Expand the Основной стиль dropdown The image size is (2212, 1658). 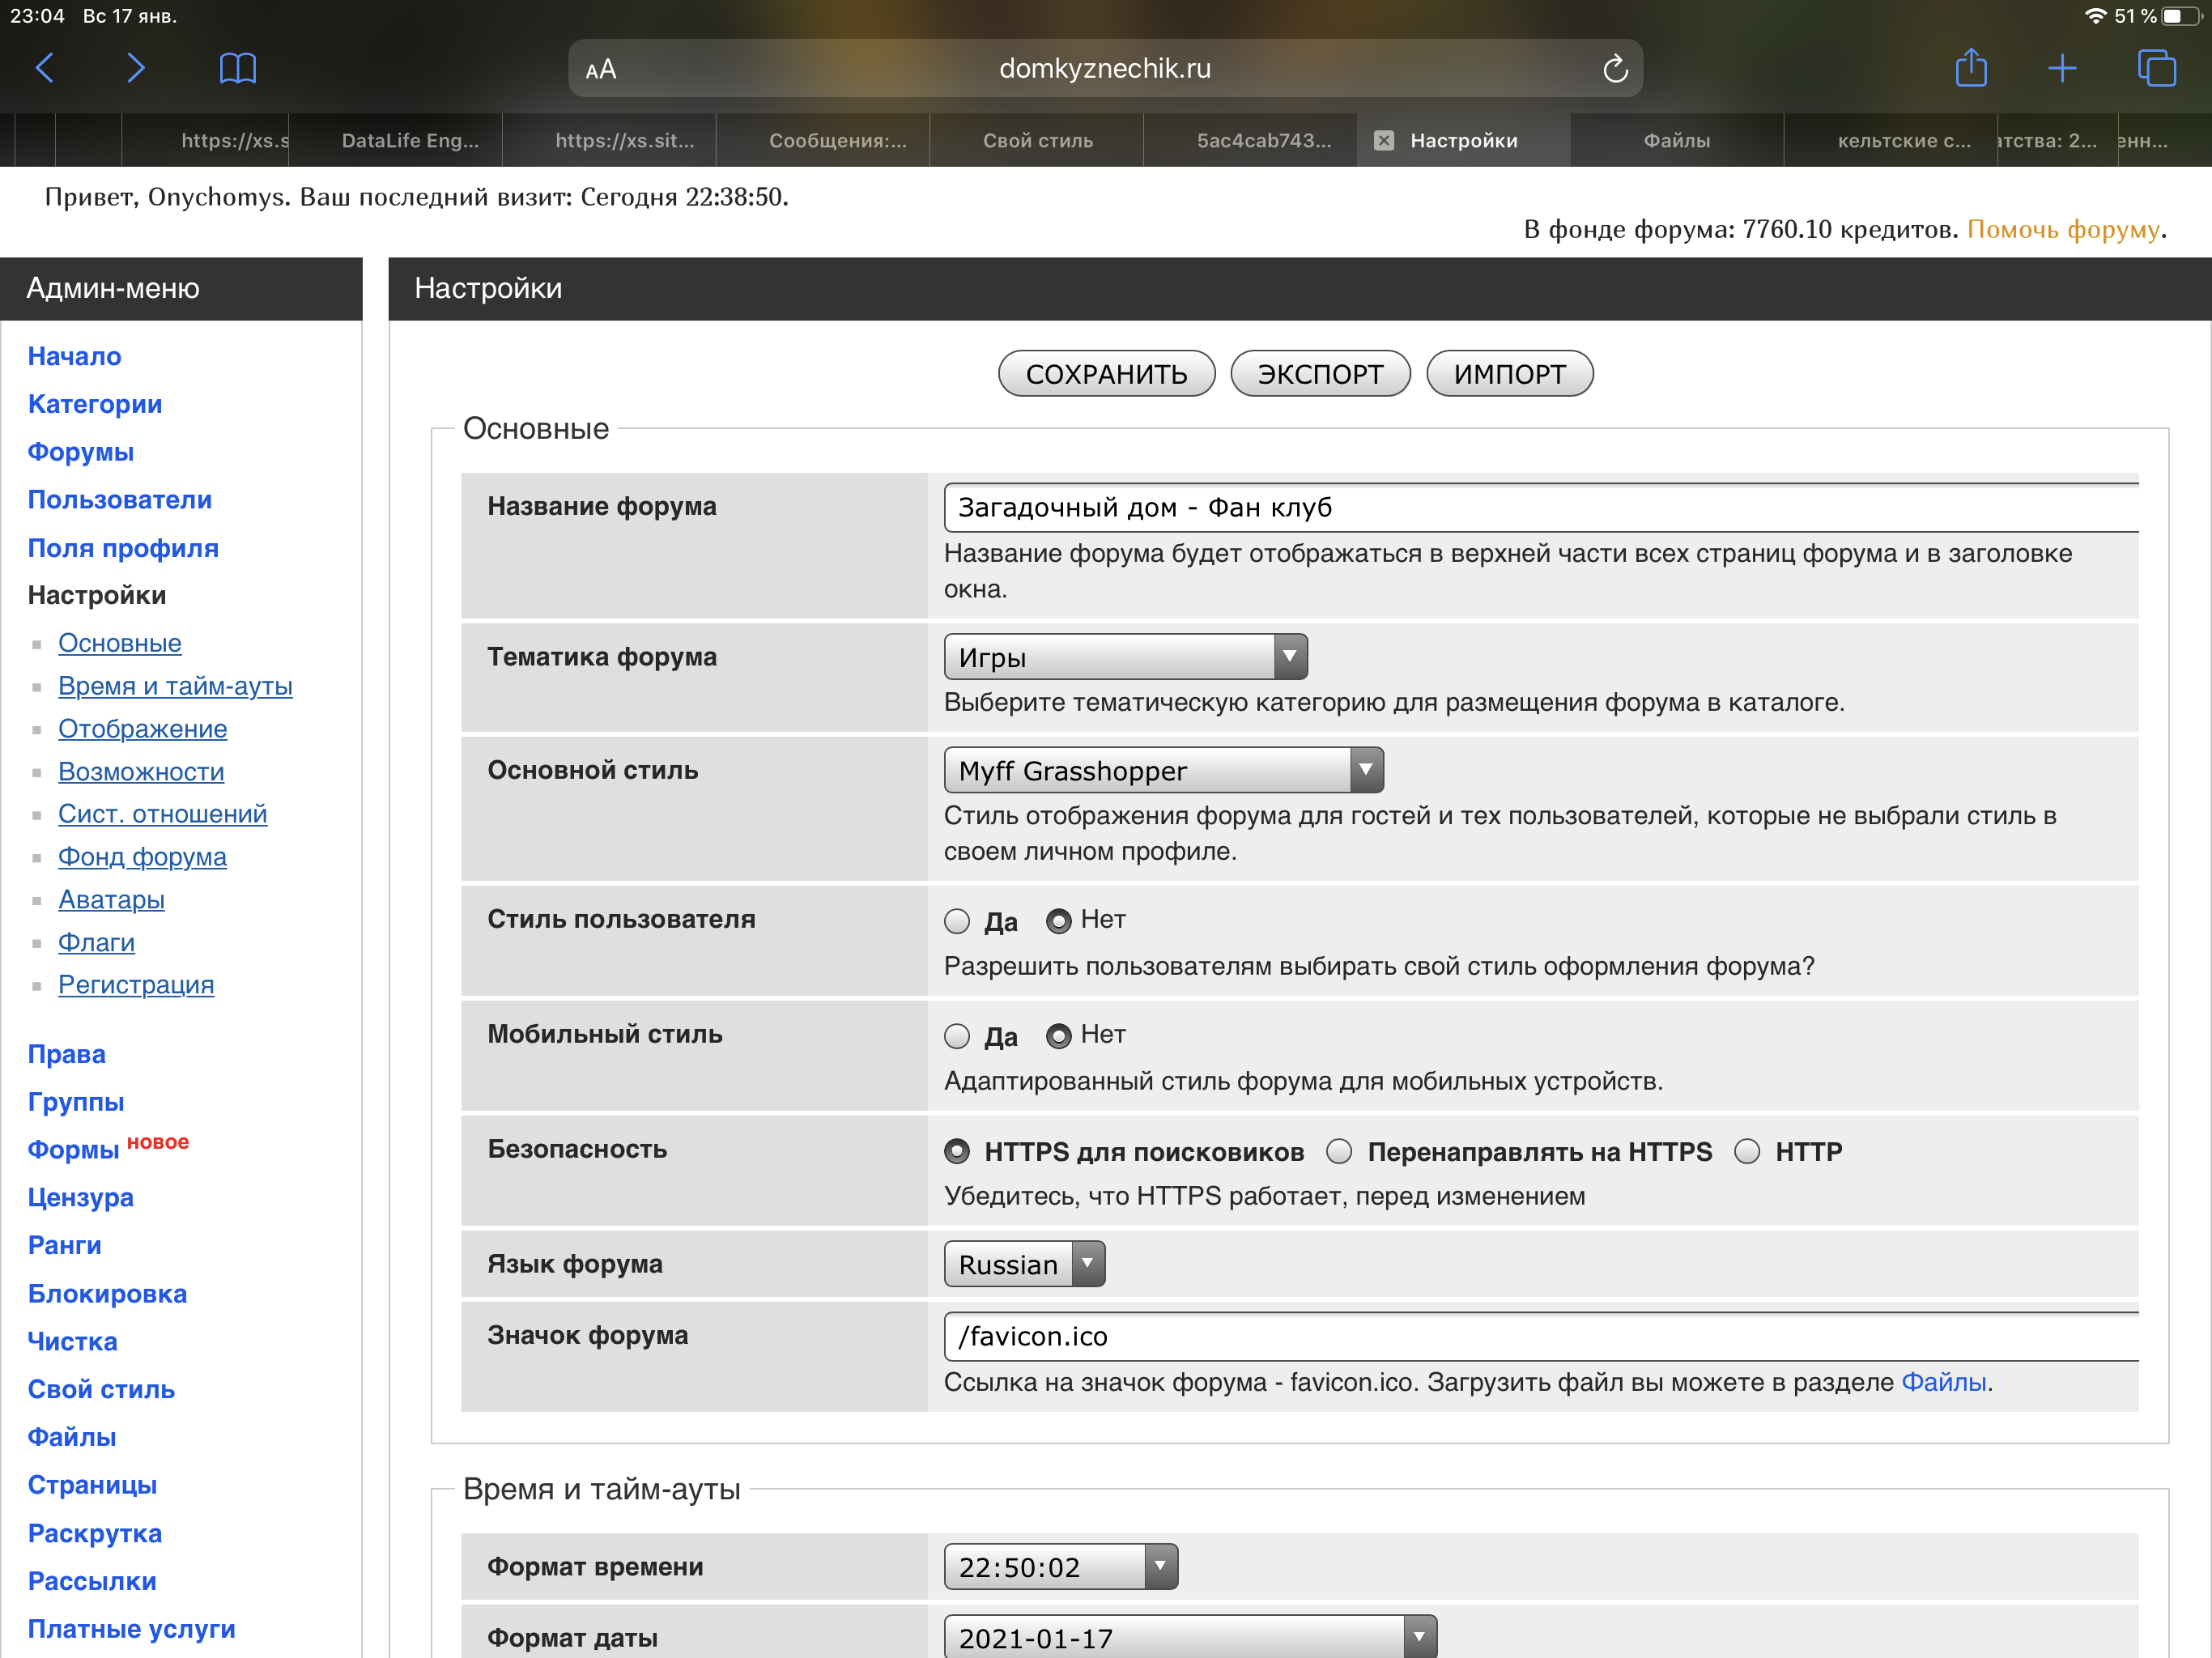click(x=1163, y=770)
